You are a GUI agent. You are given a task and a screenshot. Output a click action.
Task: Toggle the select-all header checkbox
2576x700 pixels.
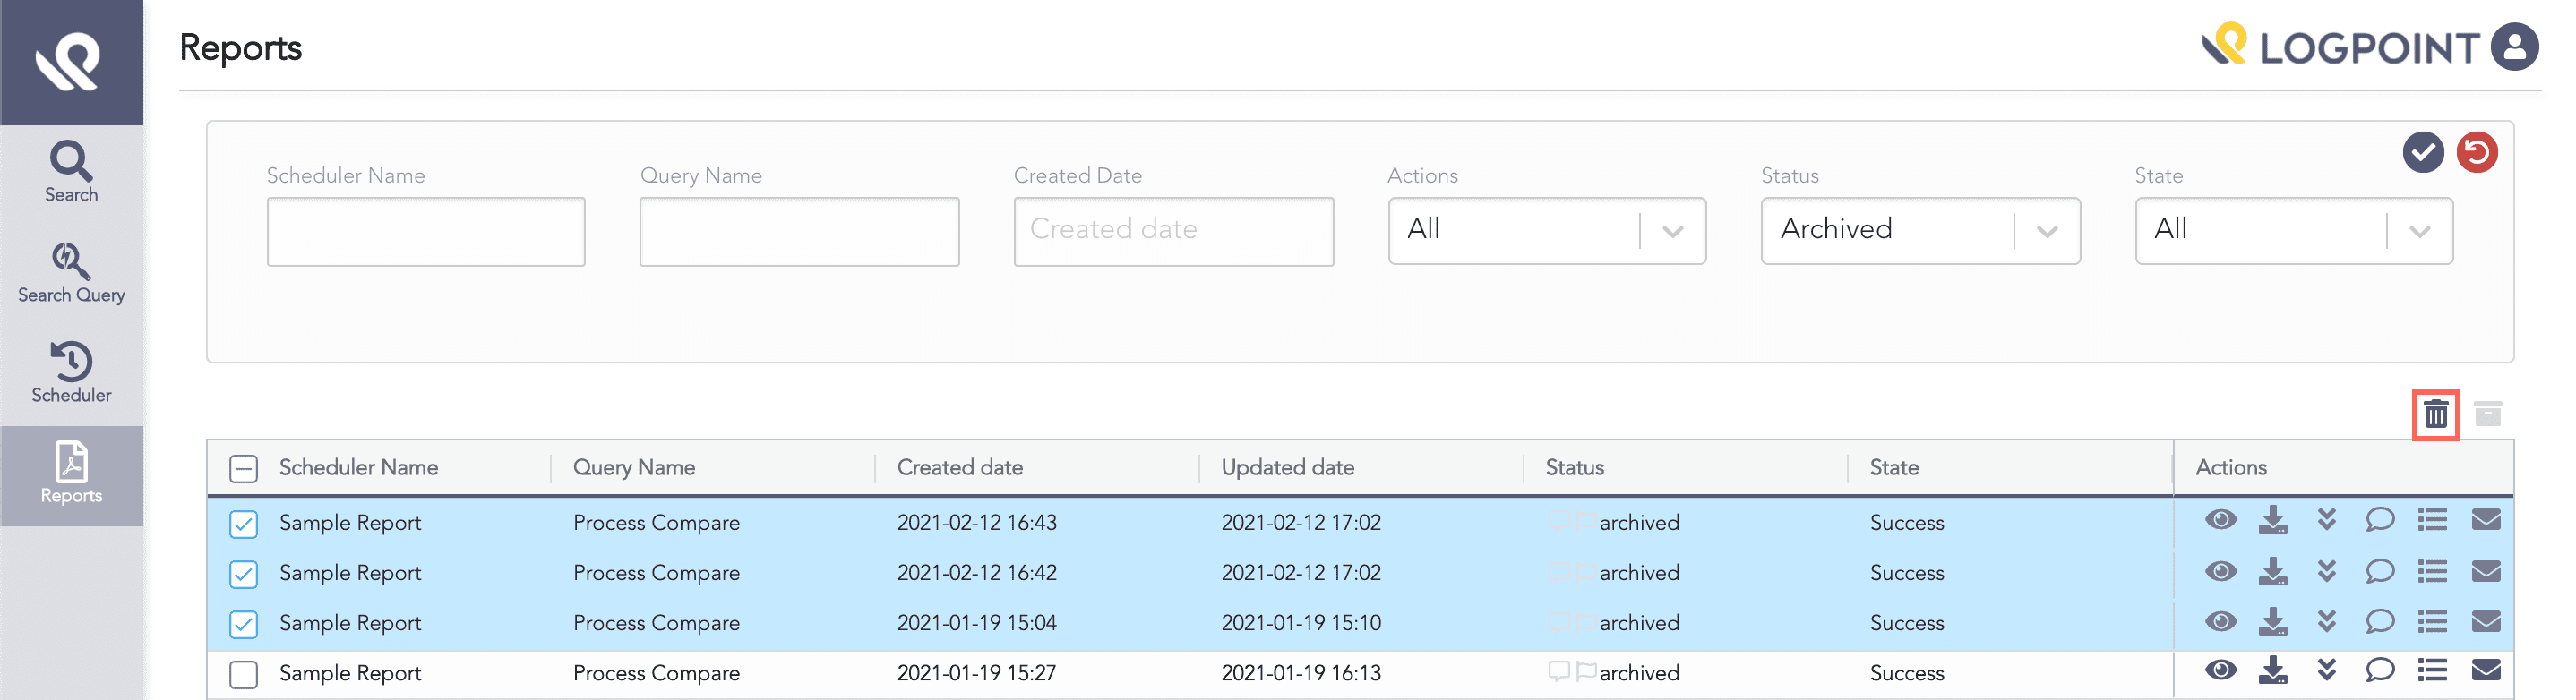(x=243, y=469)
